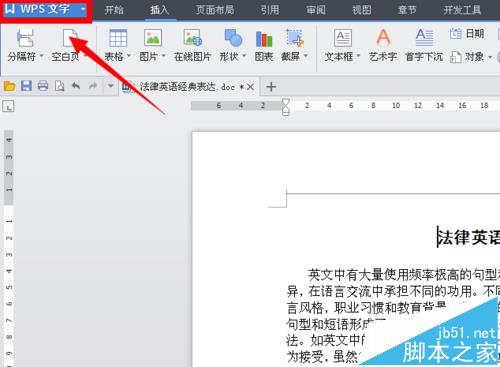Expand the 截屏 dropdown arrow
500x367 pixels.
coord(305,56)
